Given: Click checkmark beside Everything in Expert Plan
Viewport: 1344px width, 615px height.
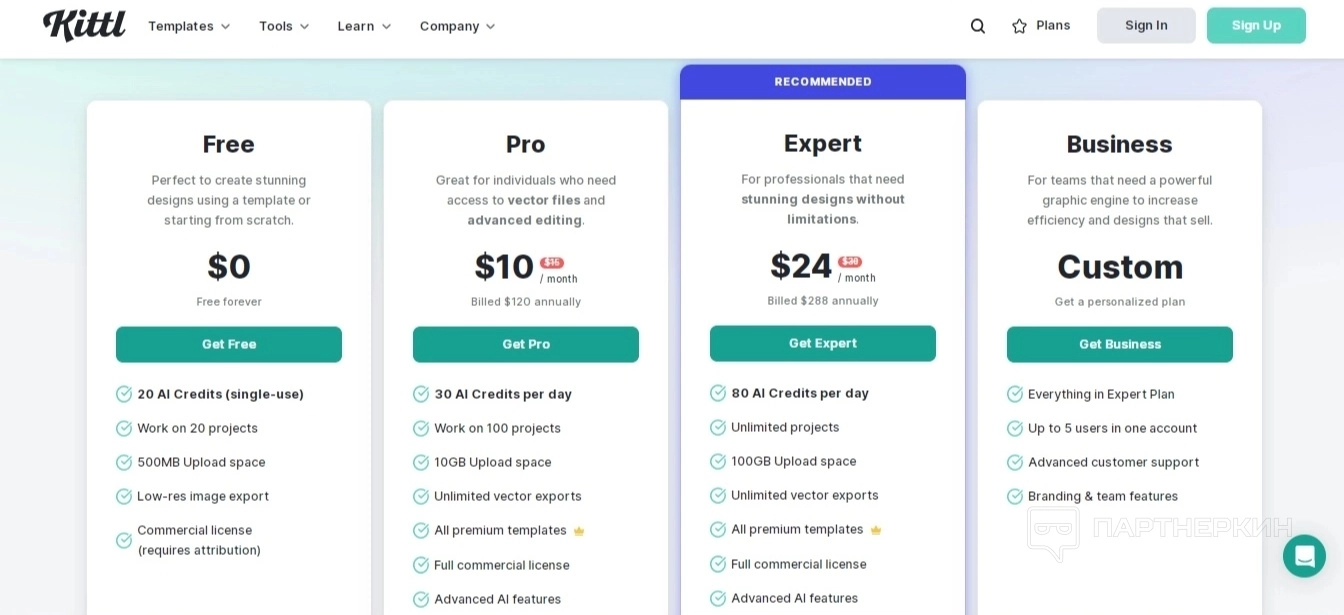Looking at the screenshot, I should (1015, 394).
